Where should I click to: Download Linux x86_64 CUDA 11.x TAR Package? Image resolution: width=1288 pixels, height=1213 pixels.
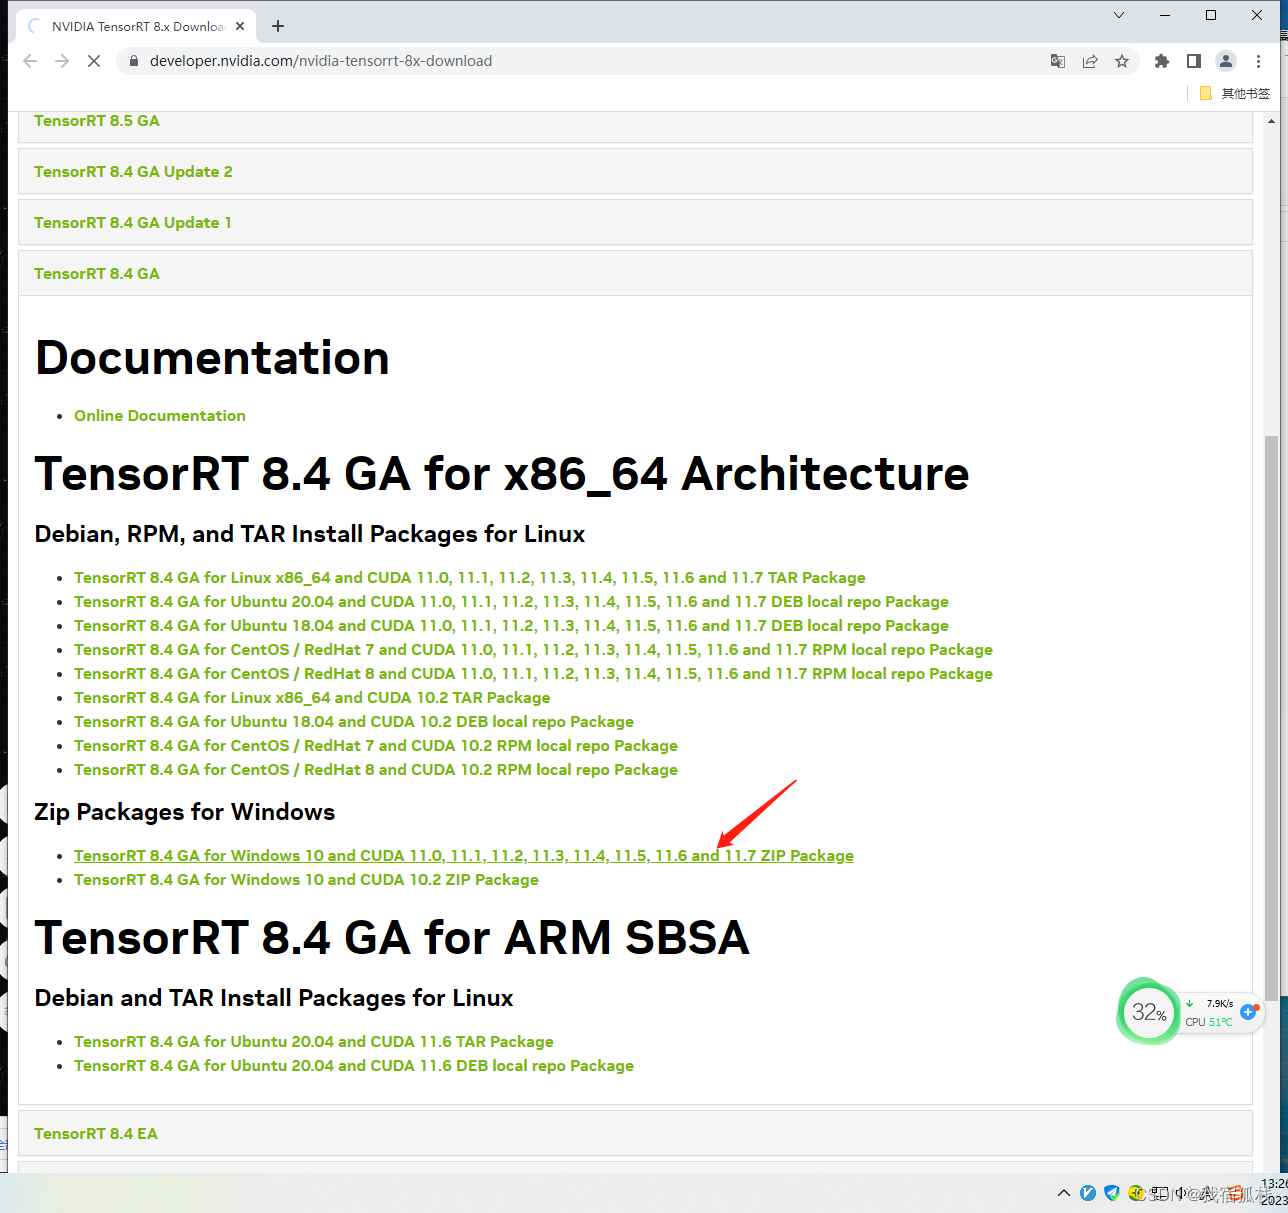(x=470, y=578)
